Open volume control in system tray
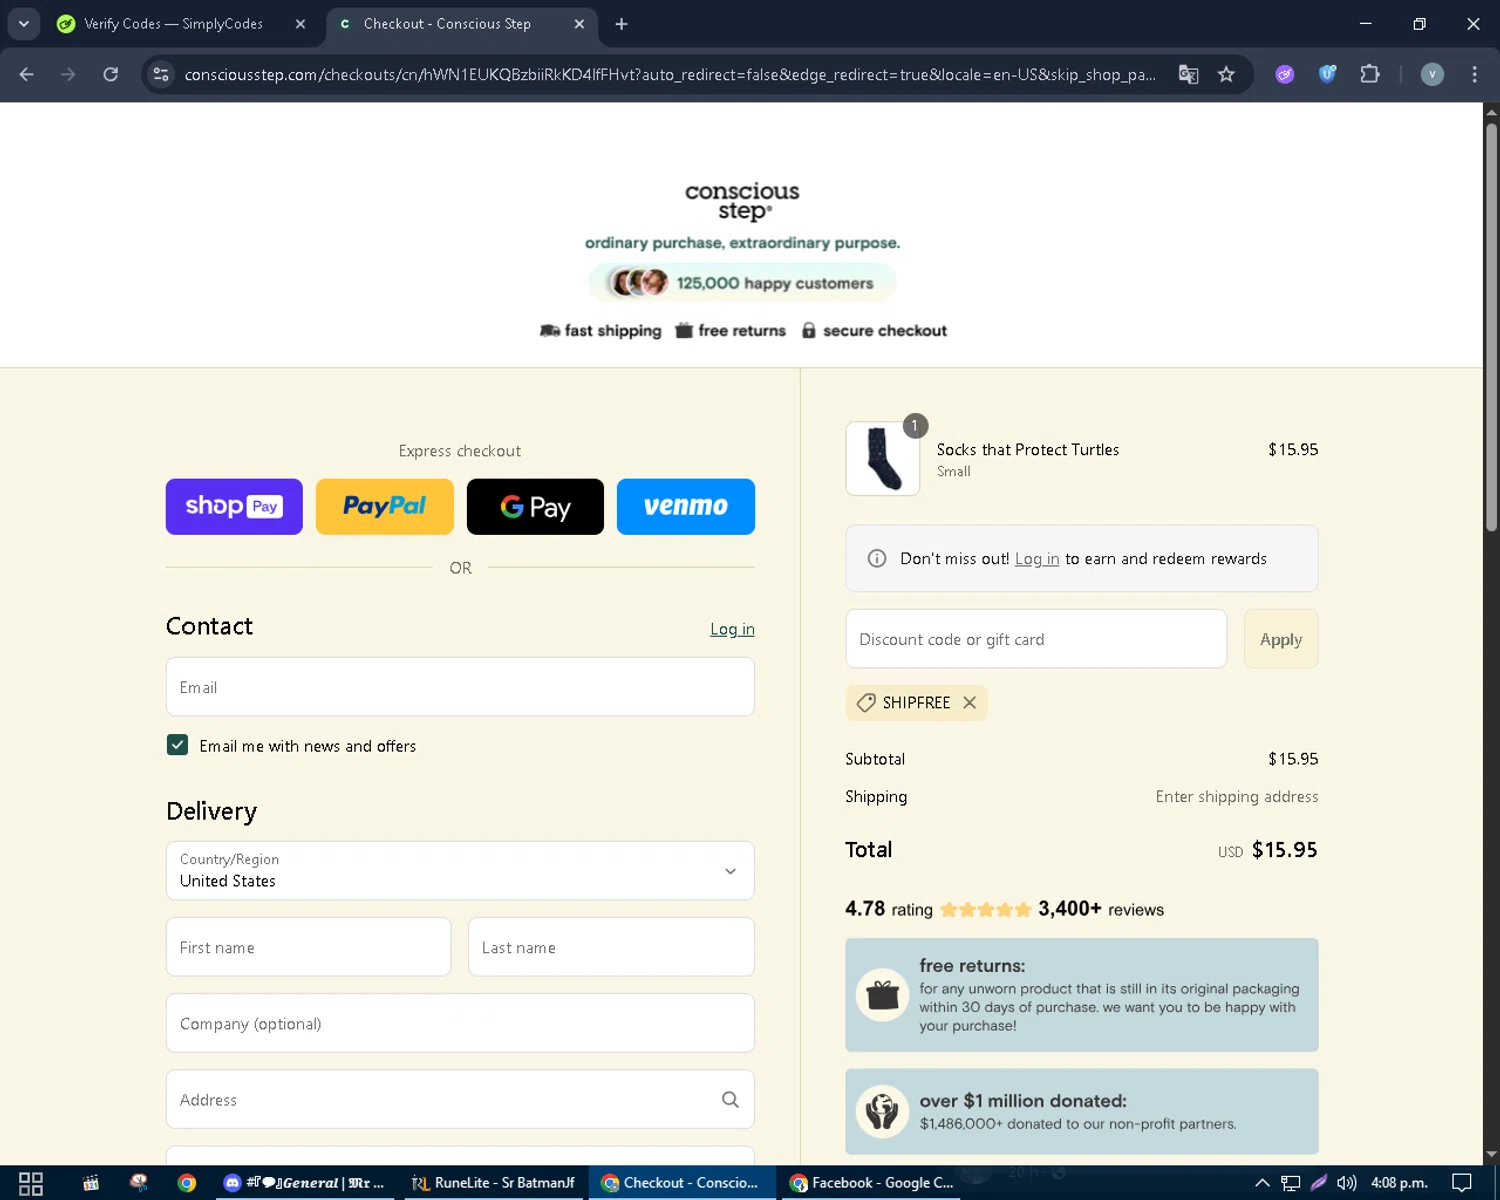 1347,1183
